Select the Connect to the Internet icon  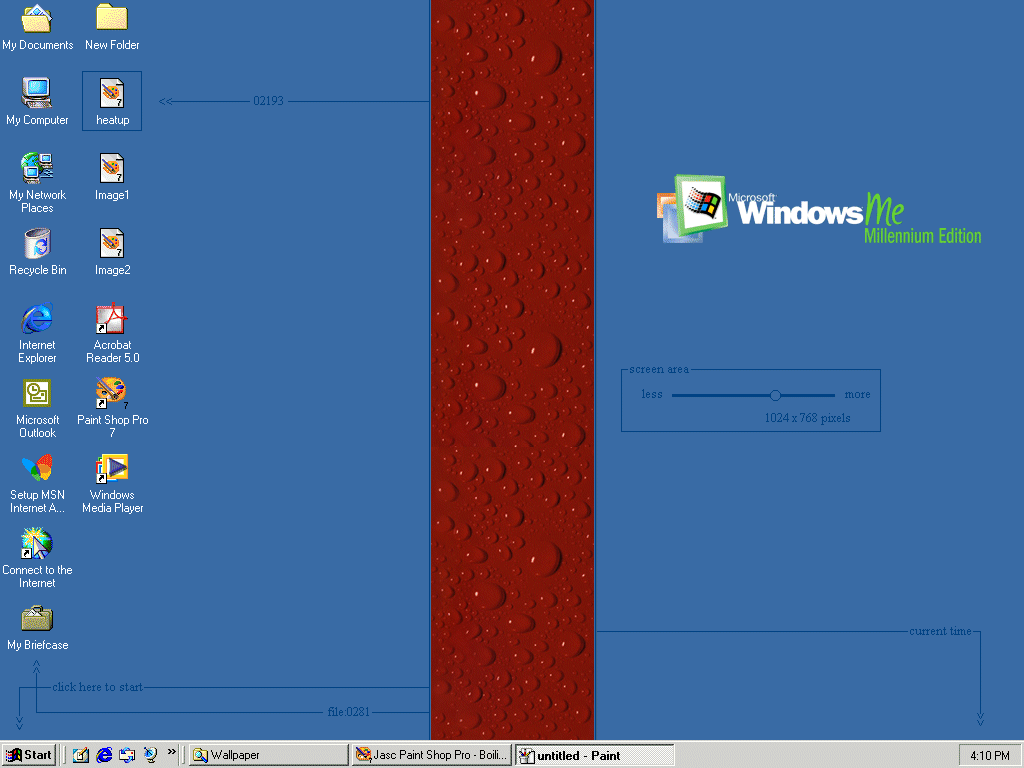pyautogui.click(x=37, y=558)
